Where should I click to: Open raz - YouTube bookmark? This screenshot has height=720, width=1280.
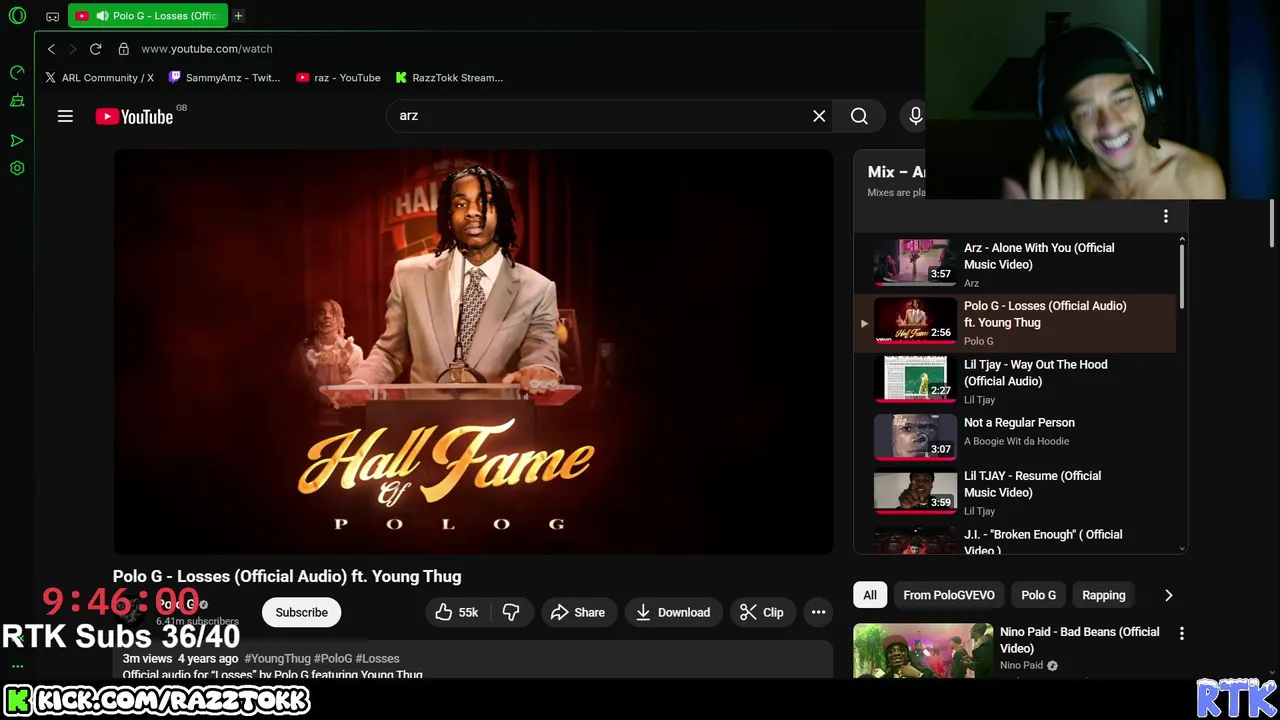pos(338,77)
